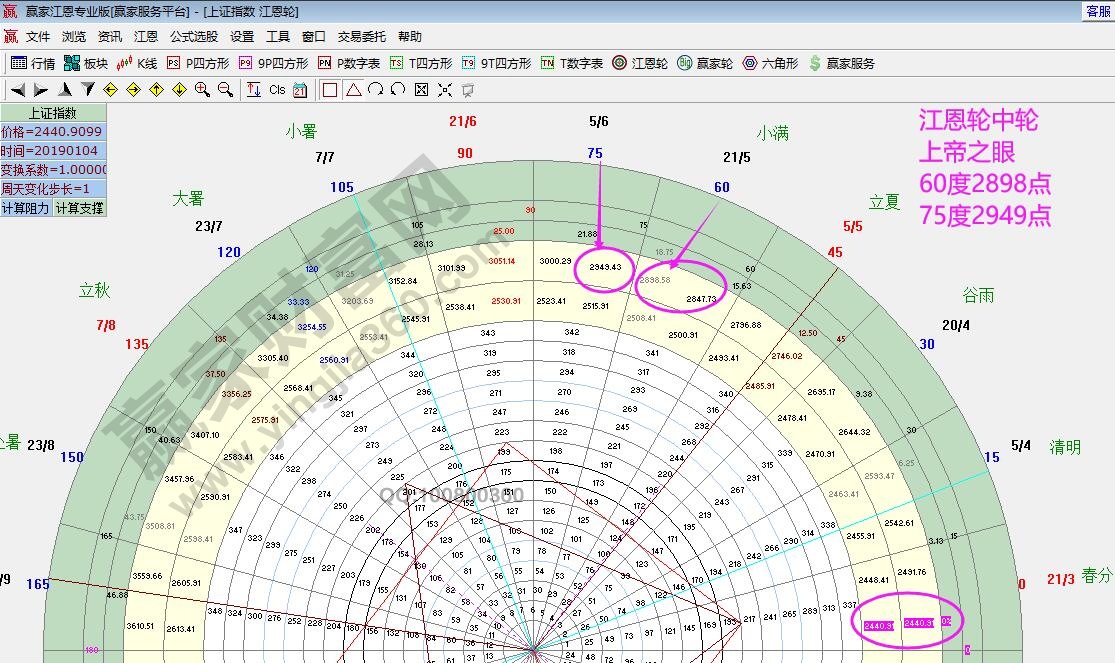1115x663 pixels.
Task: Select the zoom in magnifier tool
Action: (x=199, y=89)
